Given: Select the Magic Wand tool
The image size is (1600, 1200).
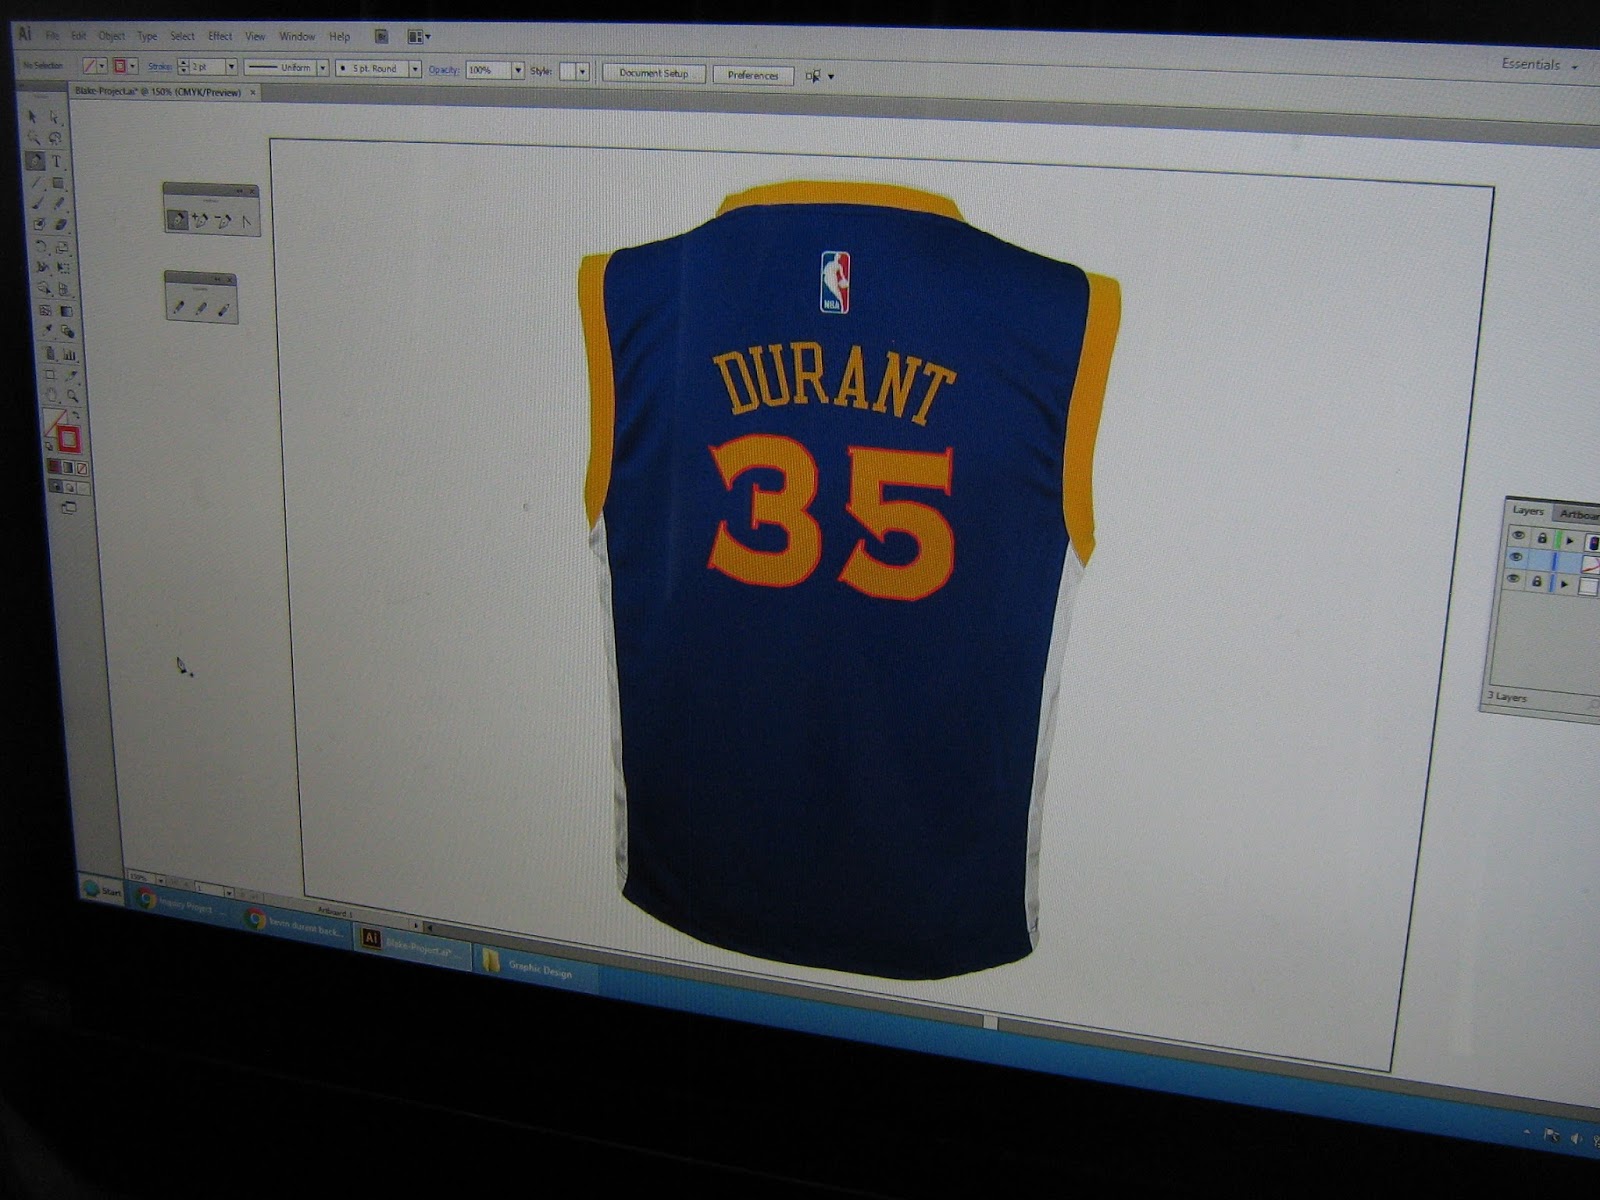Looking at the screenshot, I should pyautogui.click(x=34, y=137).
